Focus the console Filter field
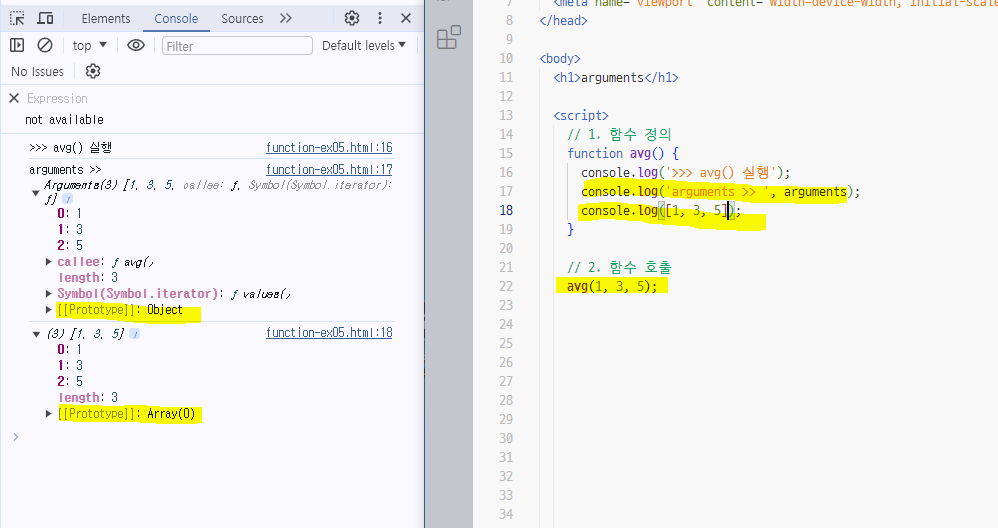The image size is (998, 528). (x=237, y=46)
